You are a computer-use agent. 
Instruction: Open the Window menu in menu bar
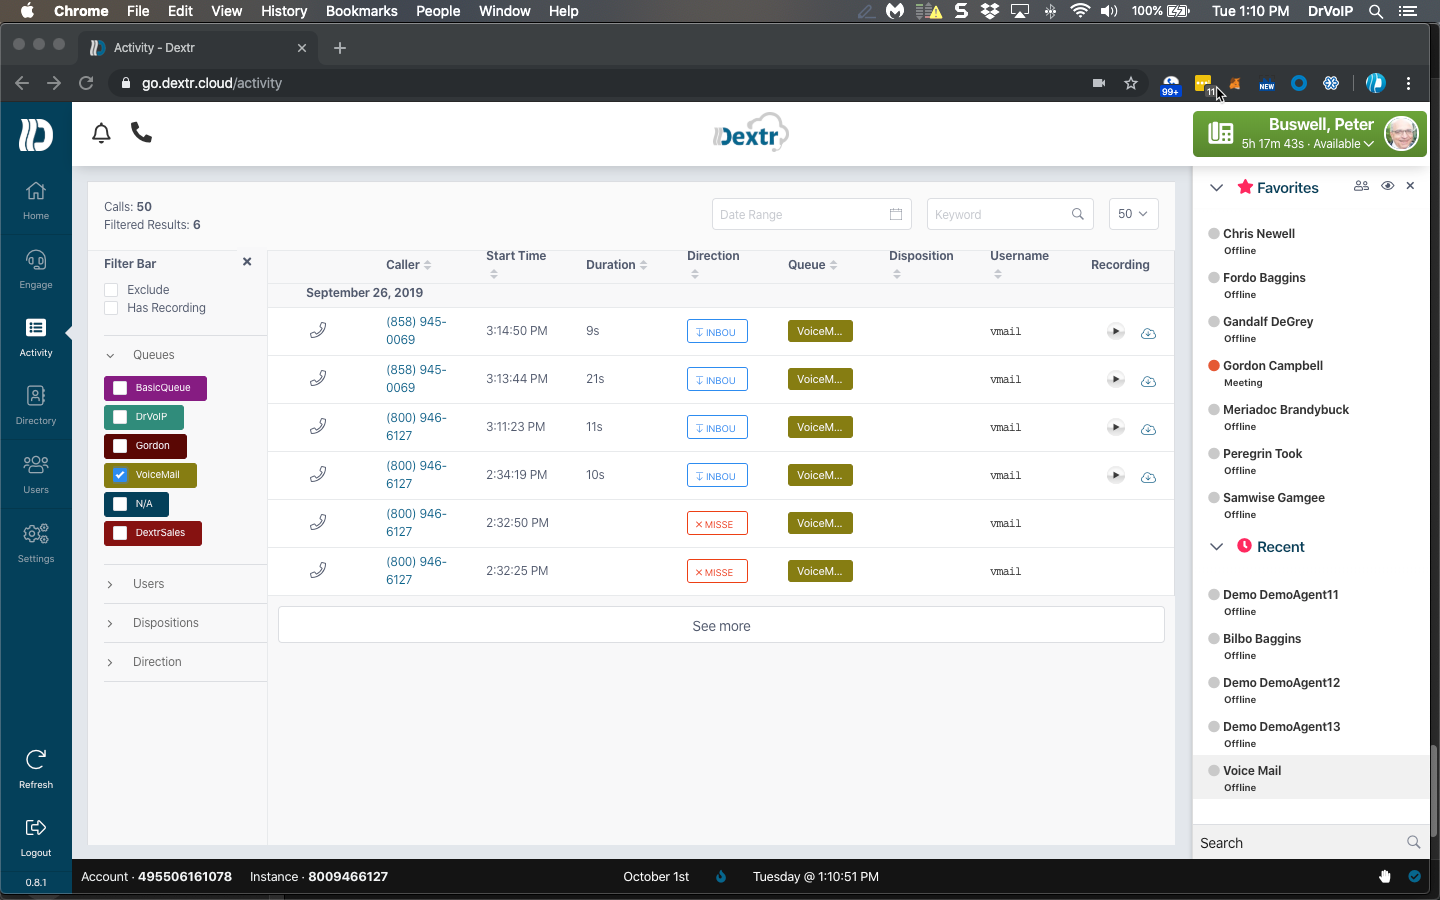pyautogui.click(x=504, y=11)
